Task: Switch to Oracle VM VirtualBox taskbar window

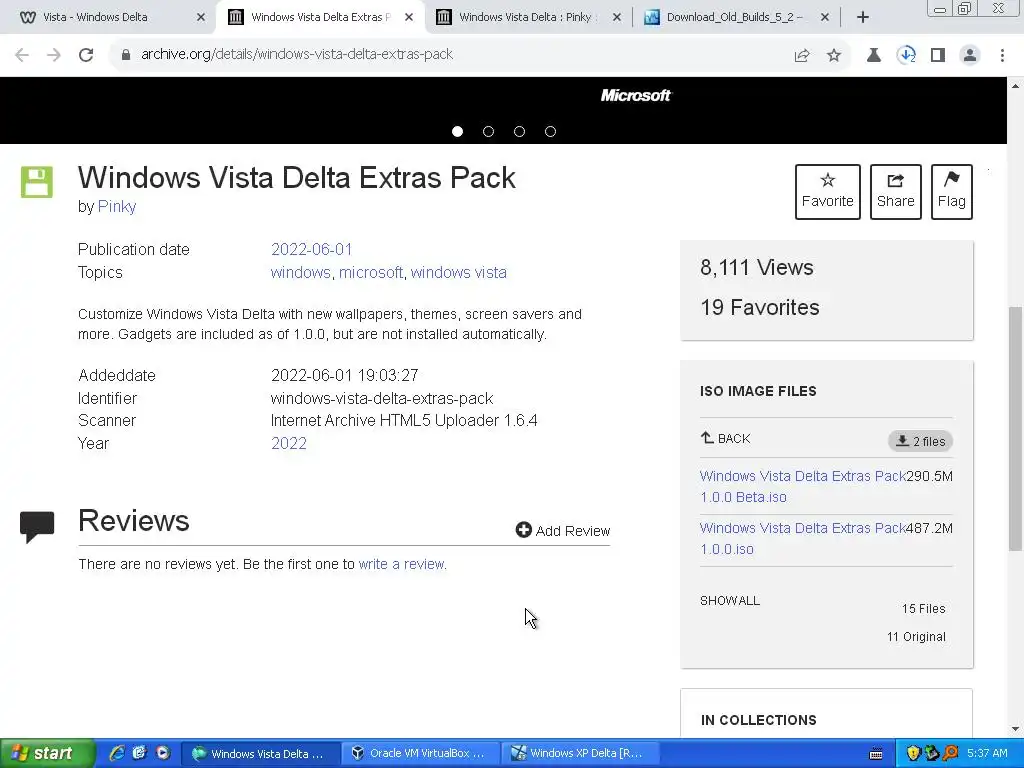Action: 420,754
